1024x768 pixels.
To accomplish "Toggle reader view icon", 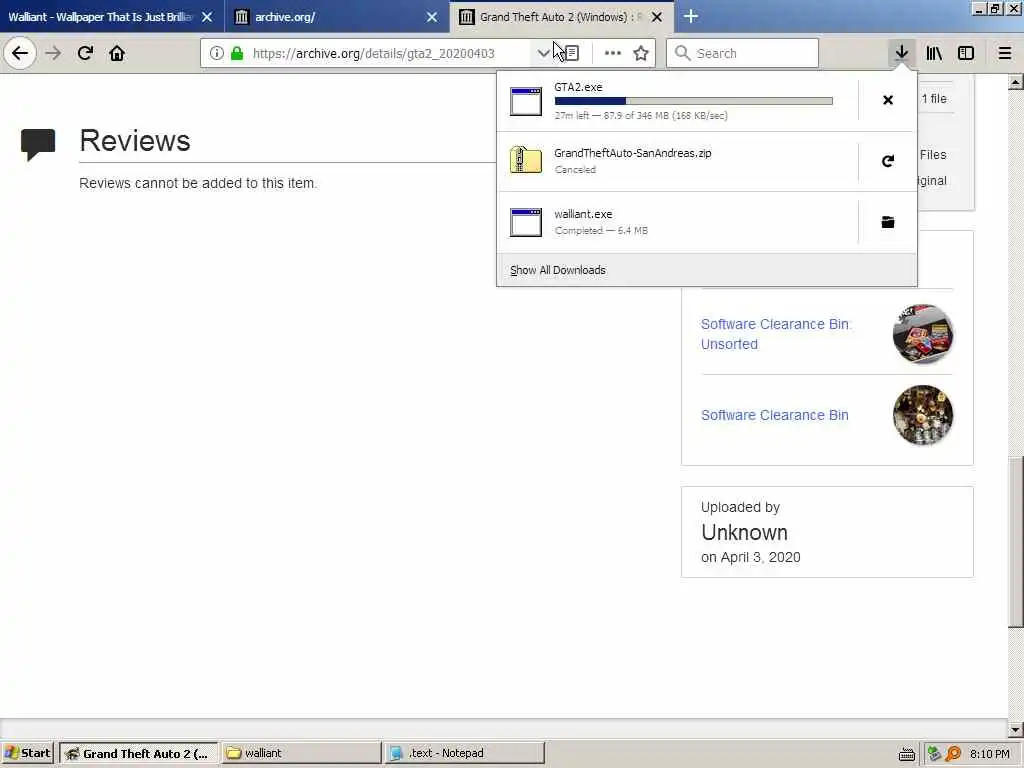I will [x=571, y=54].
